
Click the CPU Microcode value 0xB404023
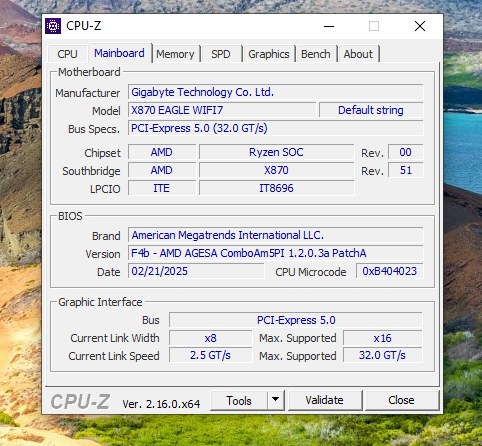(390, 271)
